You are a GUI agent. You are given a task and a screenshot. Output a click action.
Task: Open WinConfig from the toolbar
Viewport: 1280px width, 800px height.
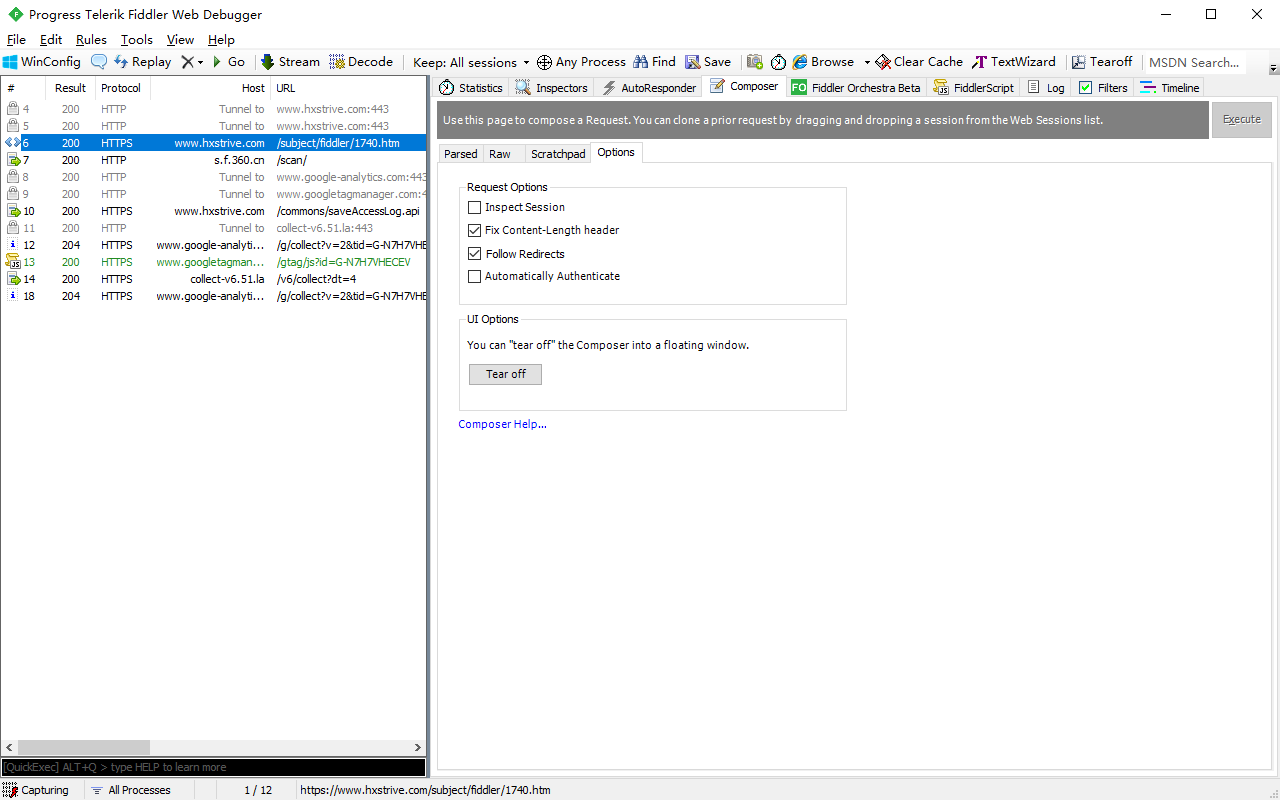coord(42,62)
